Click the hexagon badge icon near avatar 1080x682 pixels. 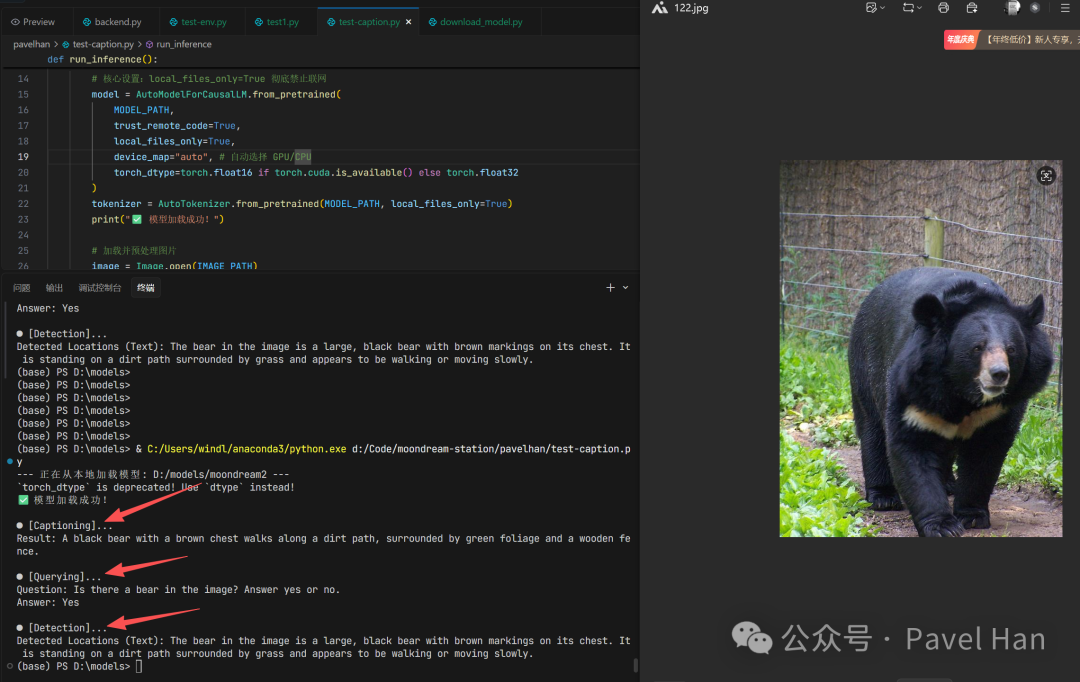[x=1035, y=8]
